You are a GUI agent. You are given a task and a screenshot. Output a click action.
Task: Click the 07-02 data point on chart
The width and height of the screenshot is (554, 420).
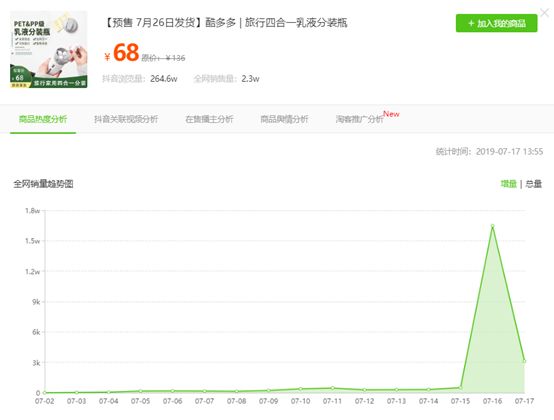click(x=45, y=392)
